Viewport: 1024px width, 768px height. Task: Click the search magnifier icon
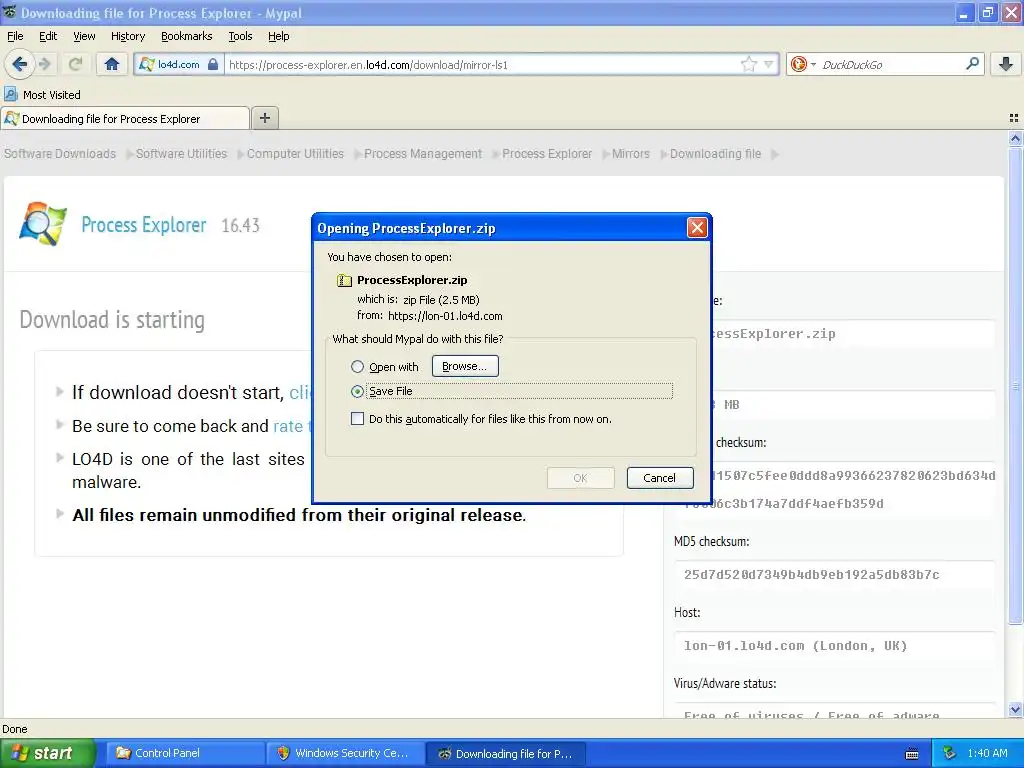[972, 63]
